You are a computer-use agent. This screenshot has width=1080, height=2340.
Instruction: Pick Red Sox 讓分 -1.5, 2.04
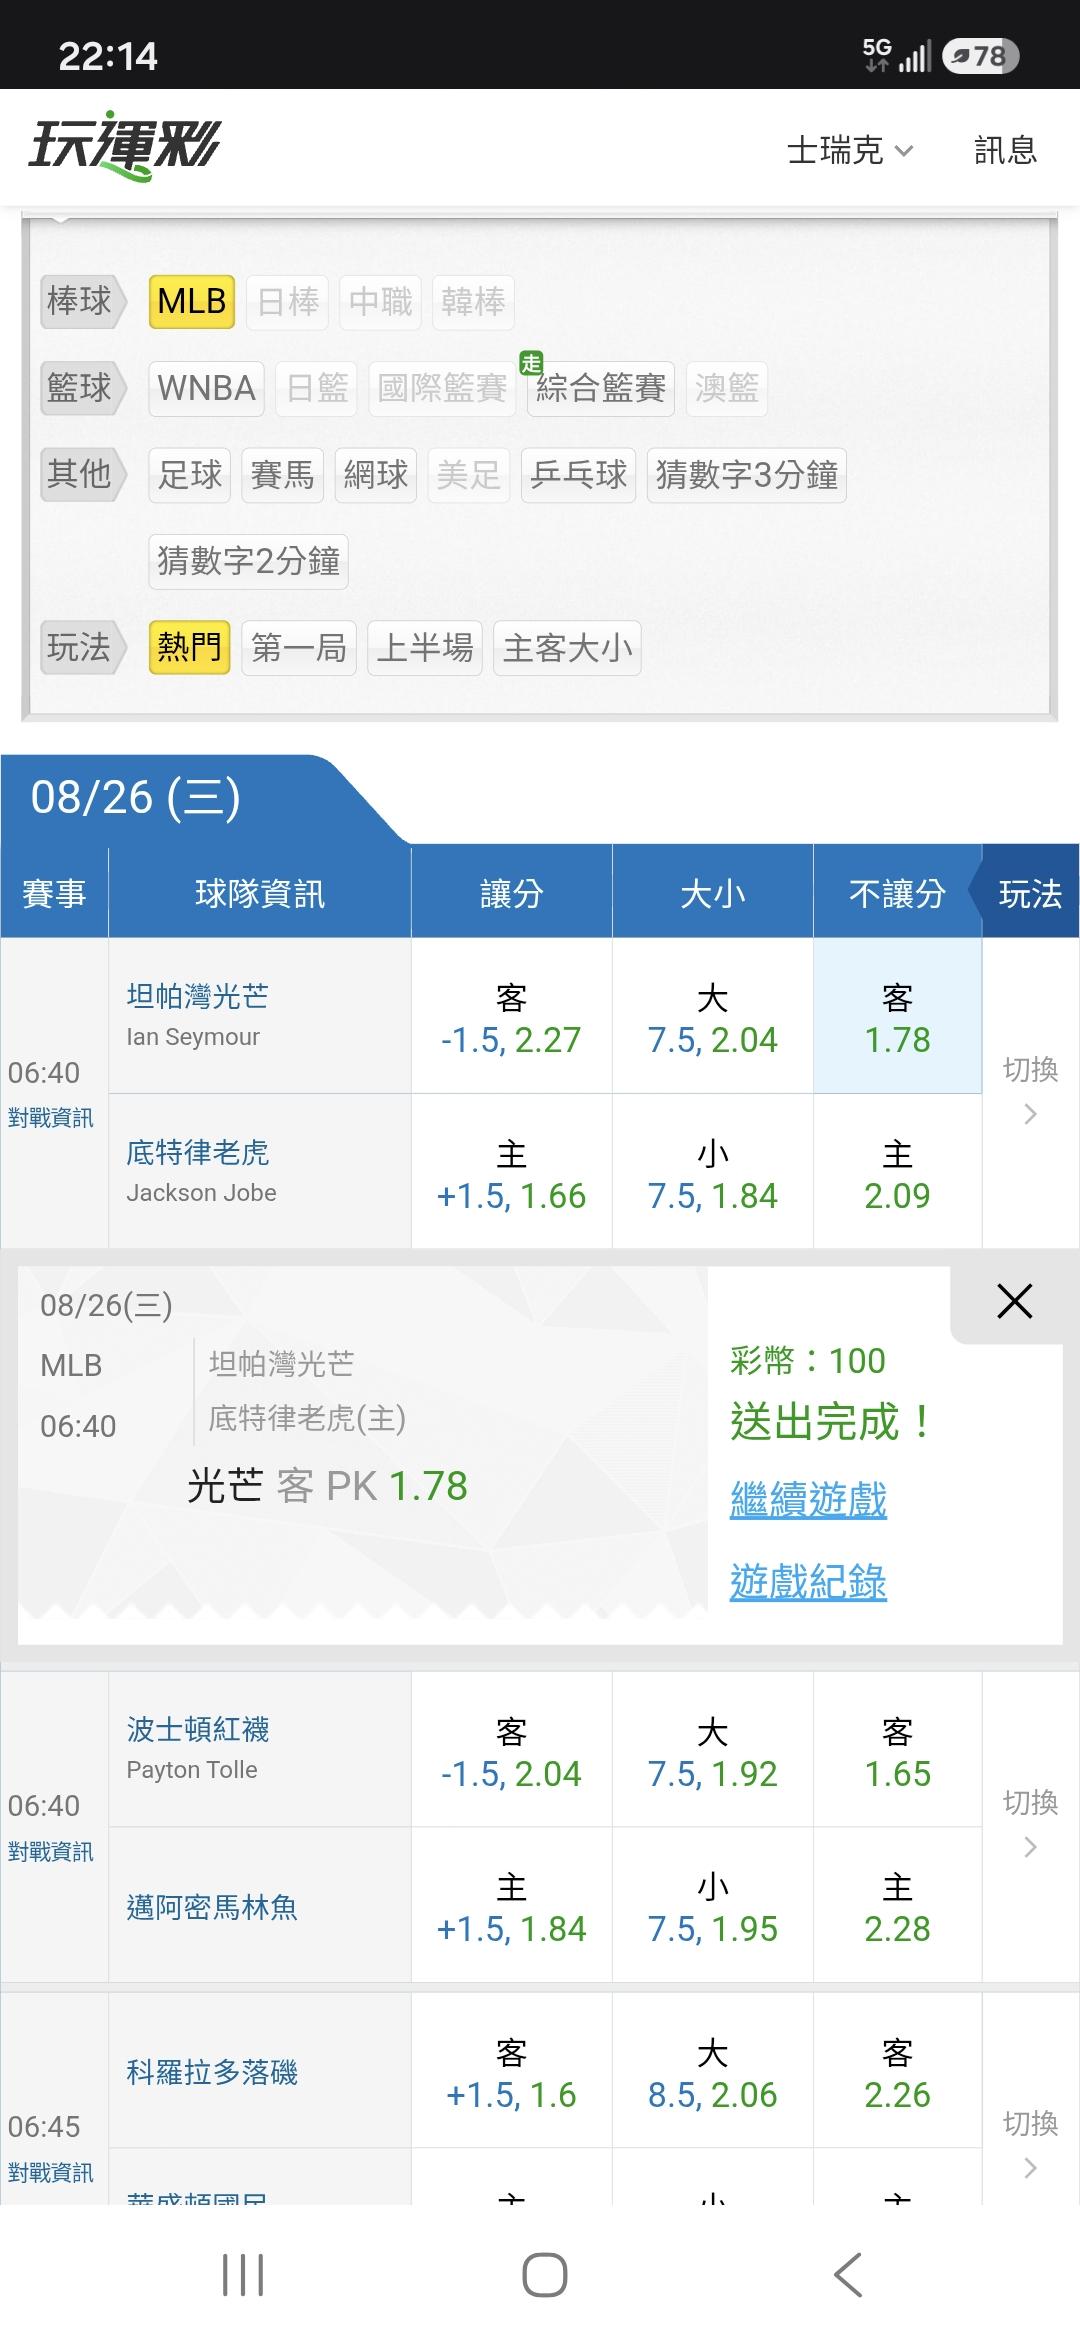point(511,1750)
